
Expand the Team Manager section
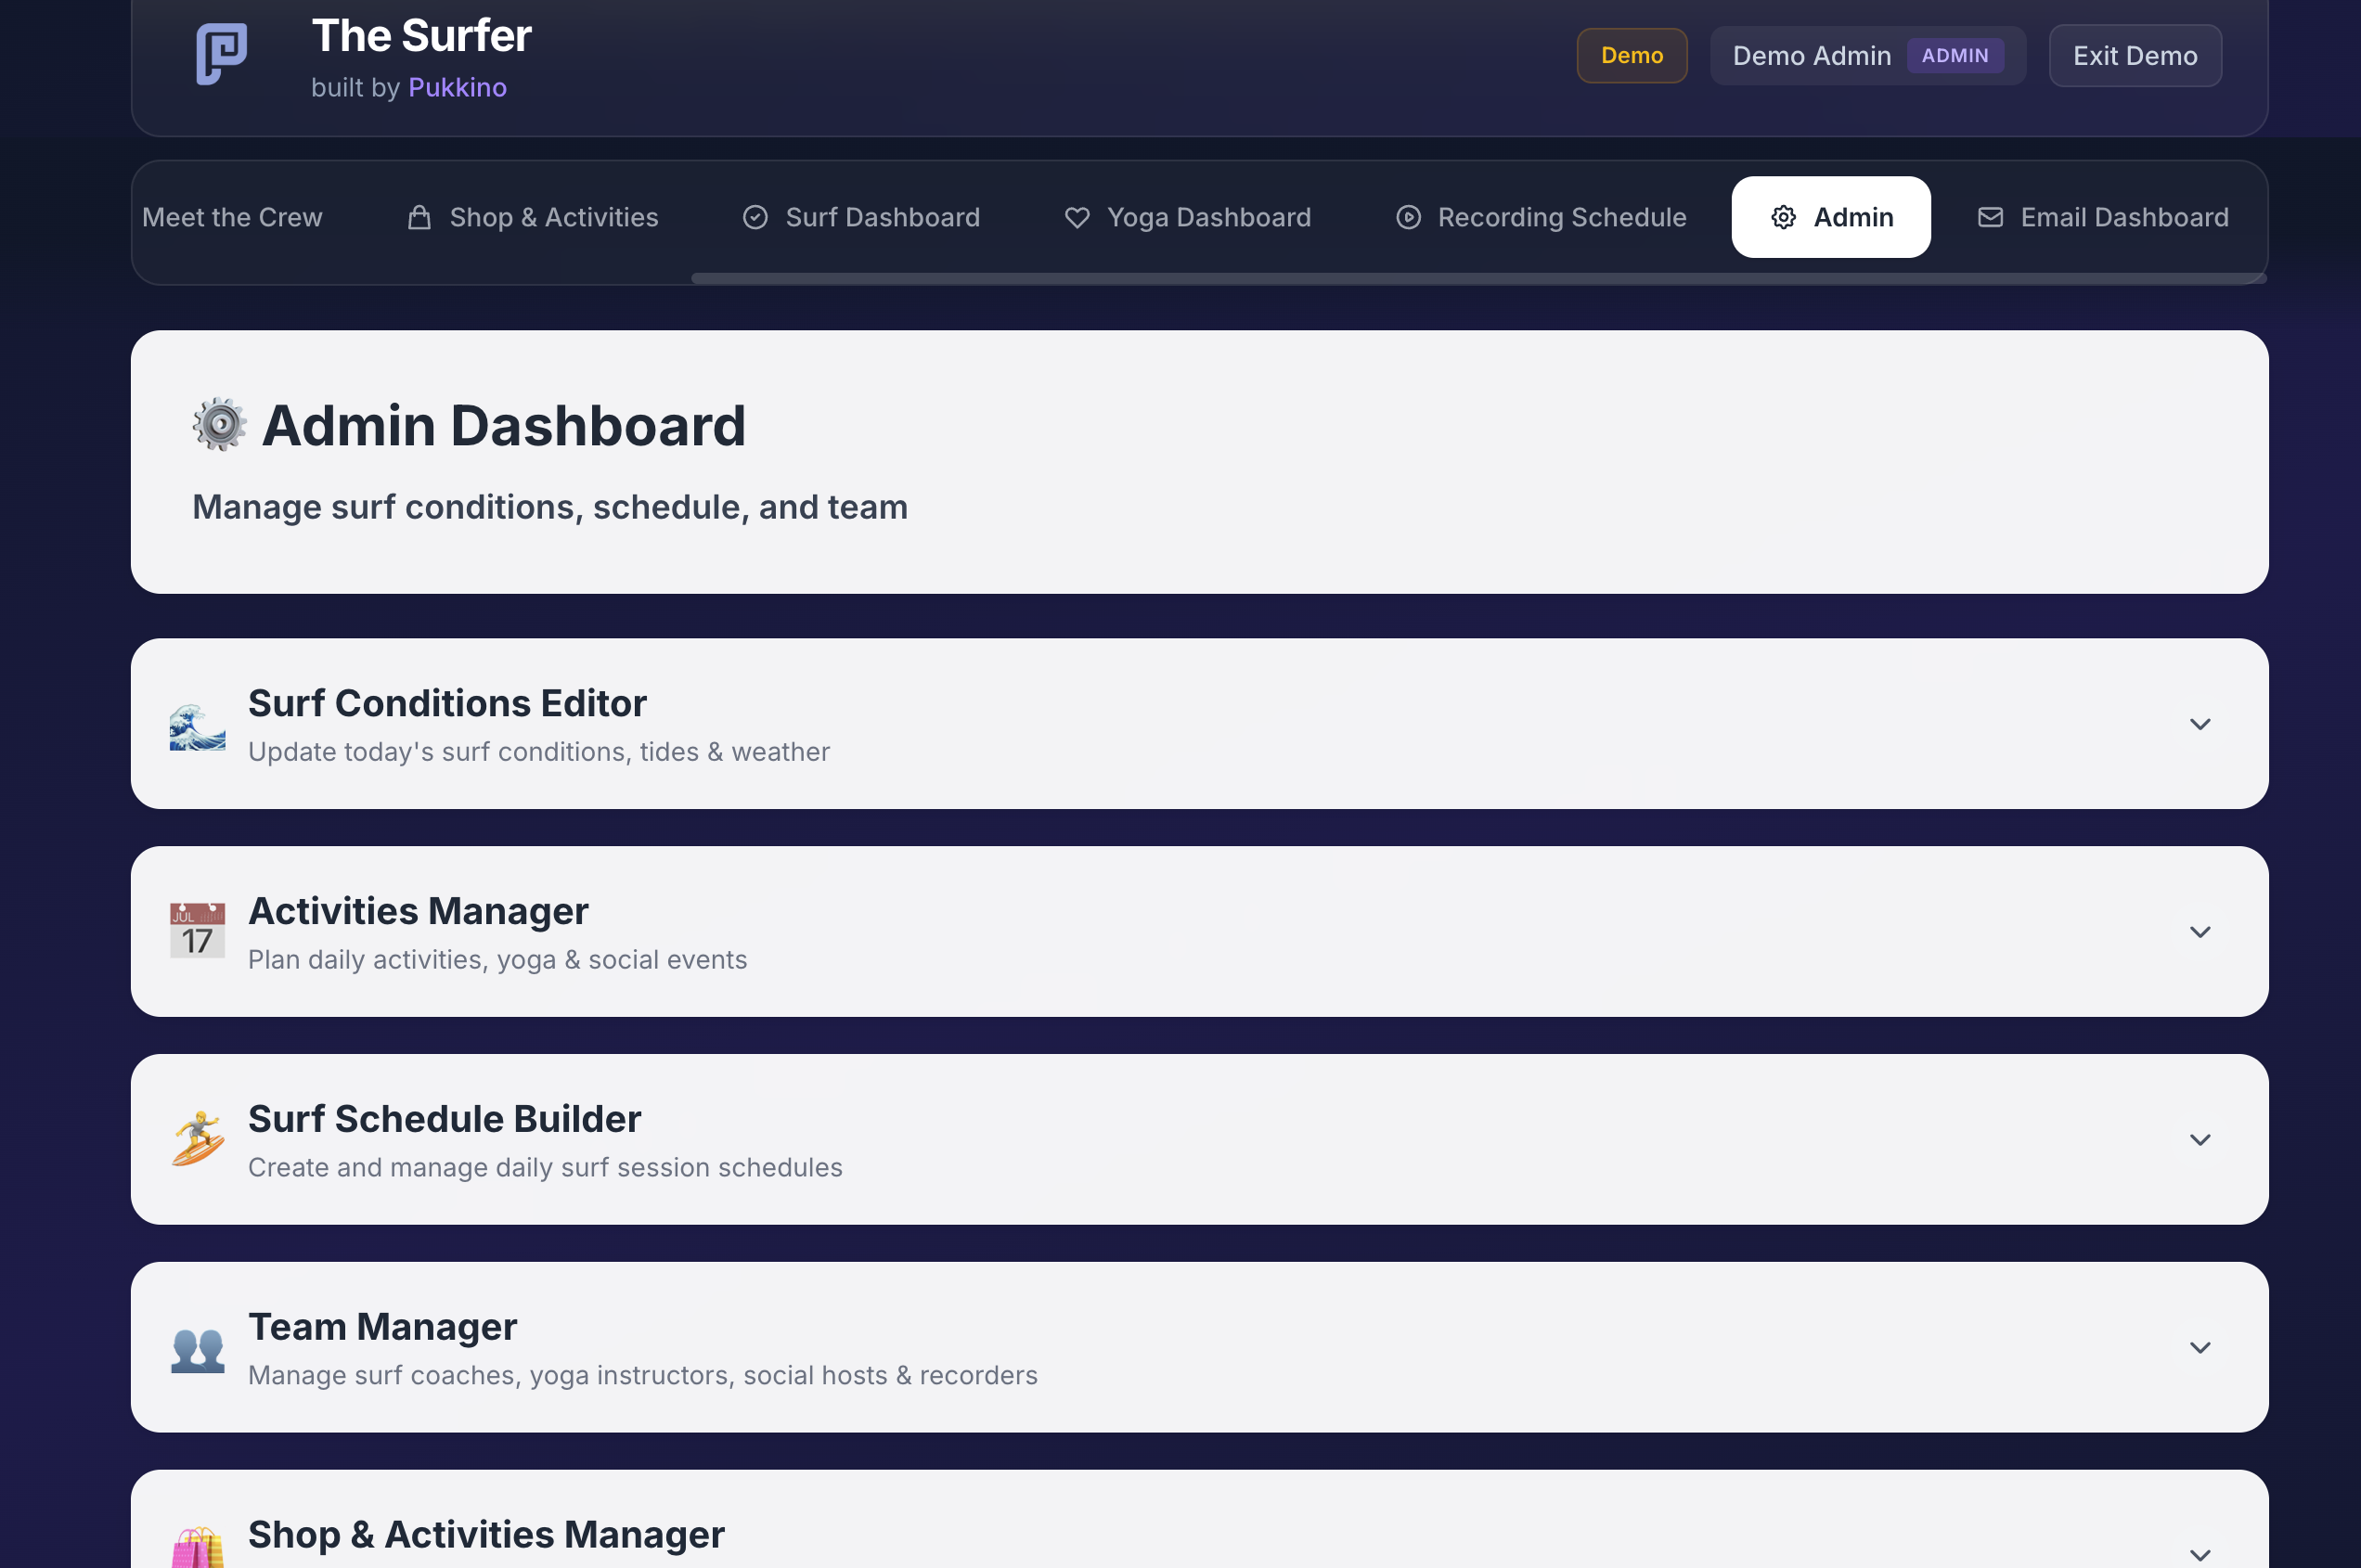click(x=2200, y=1347)
